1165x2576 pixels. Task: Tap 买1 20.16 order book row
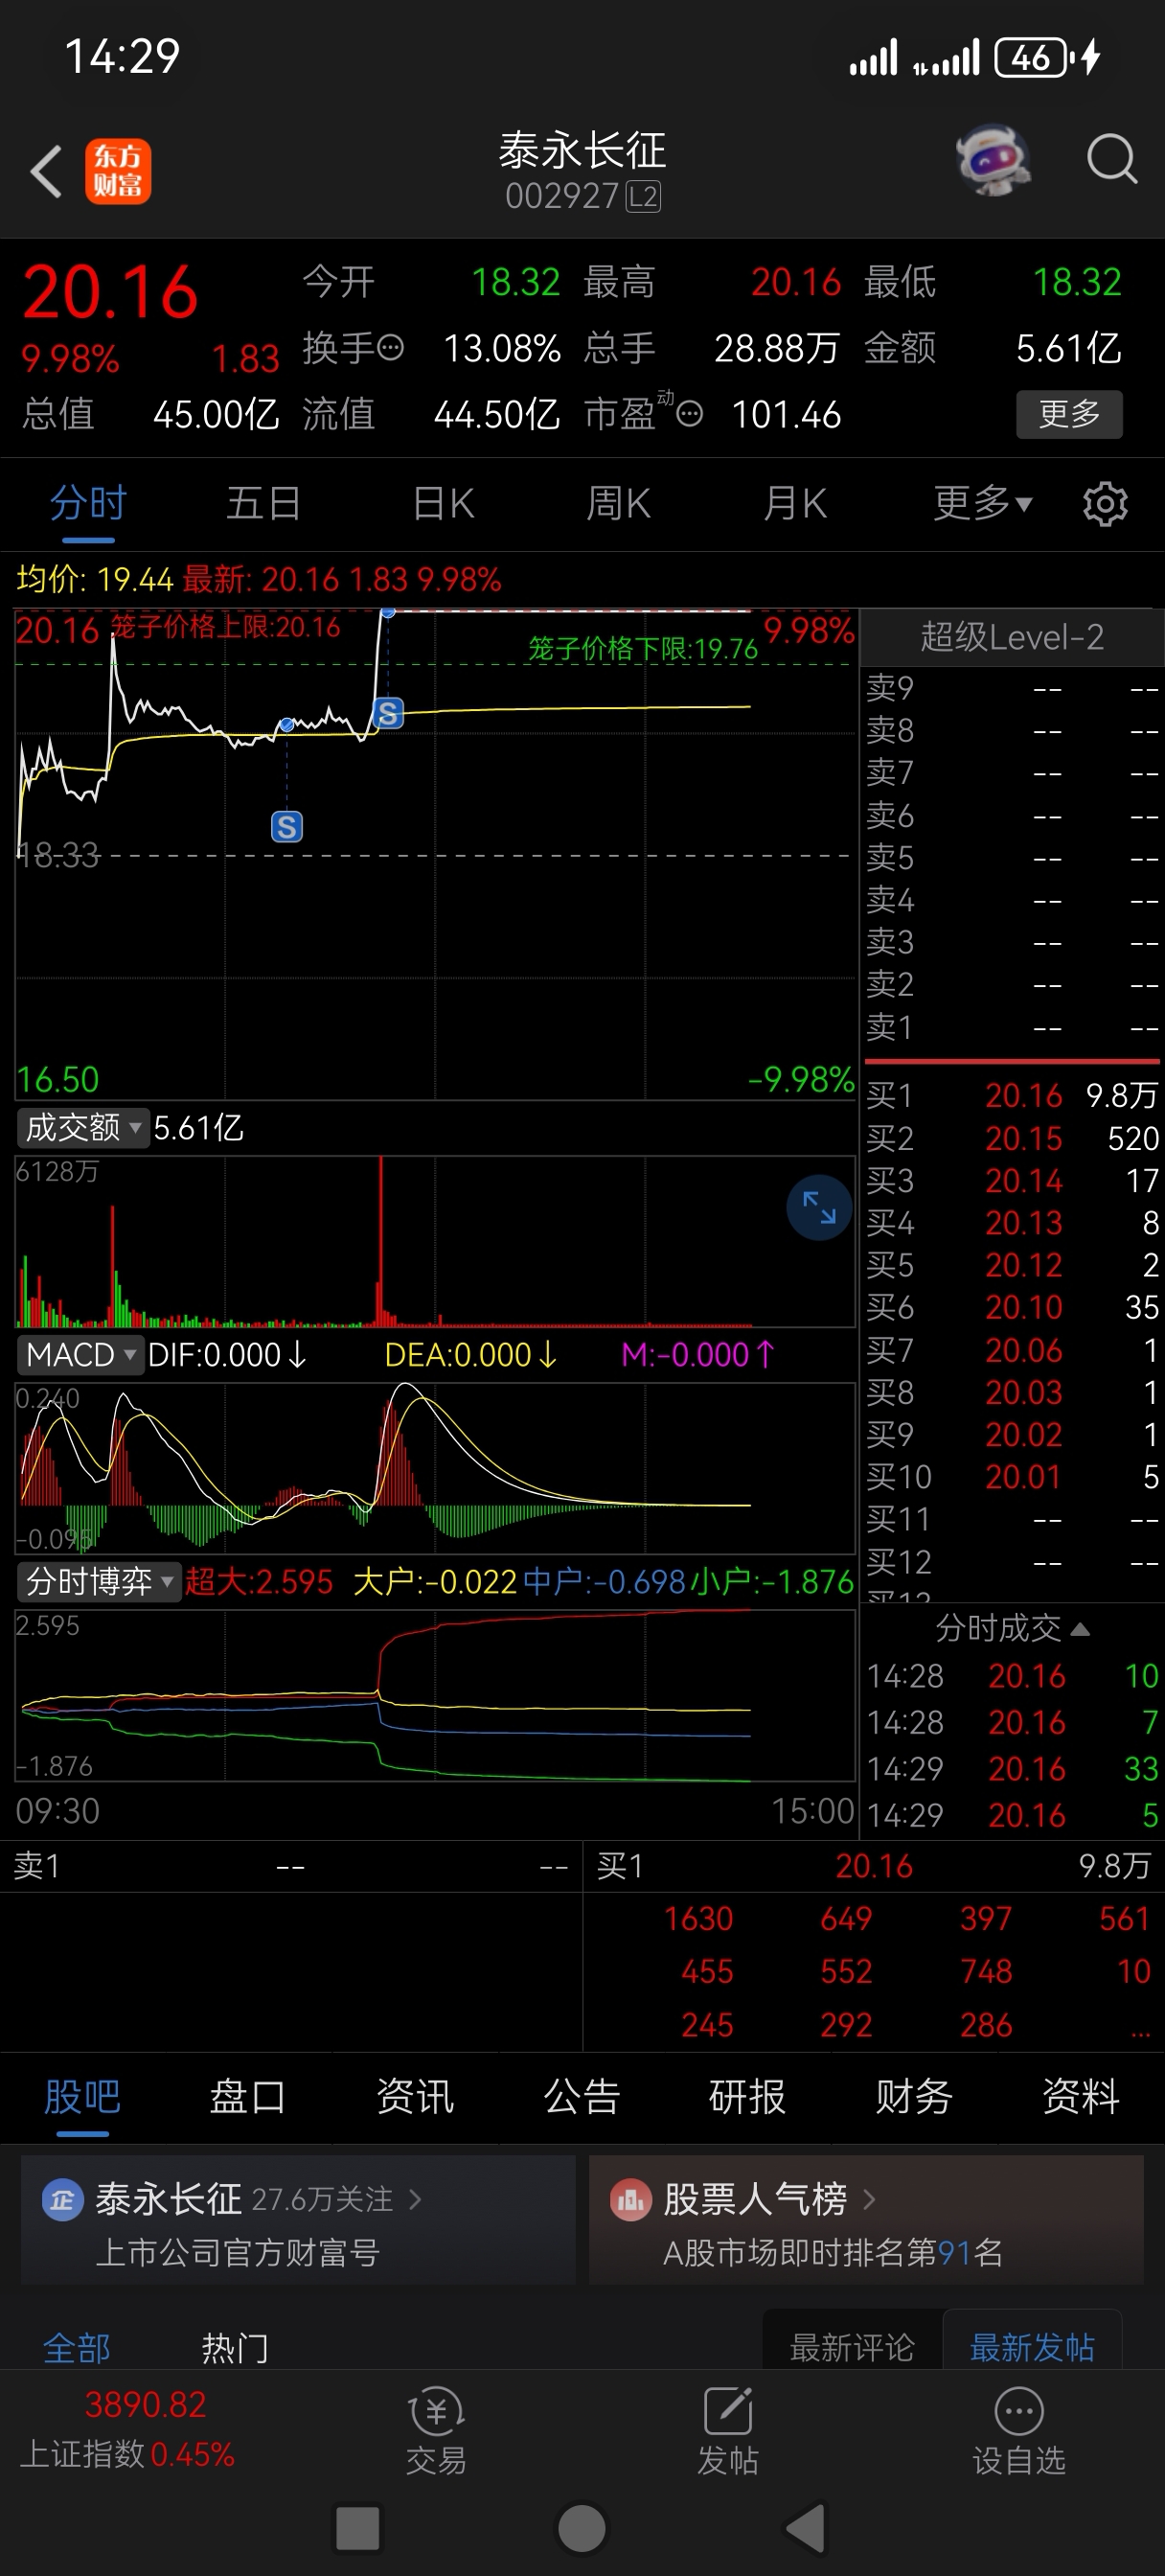click(1012, 1096)
